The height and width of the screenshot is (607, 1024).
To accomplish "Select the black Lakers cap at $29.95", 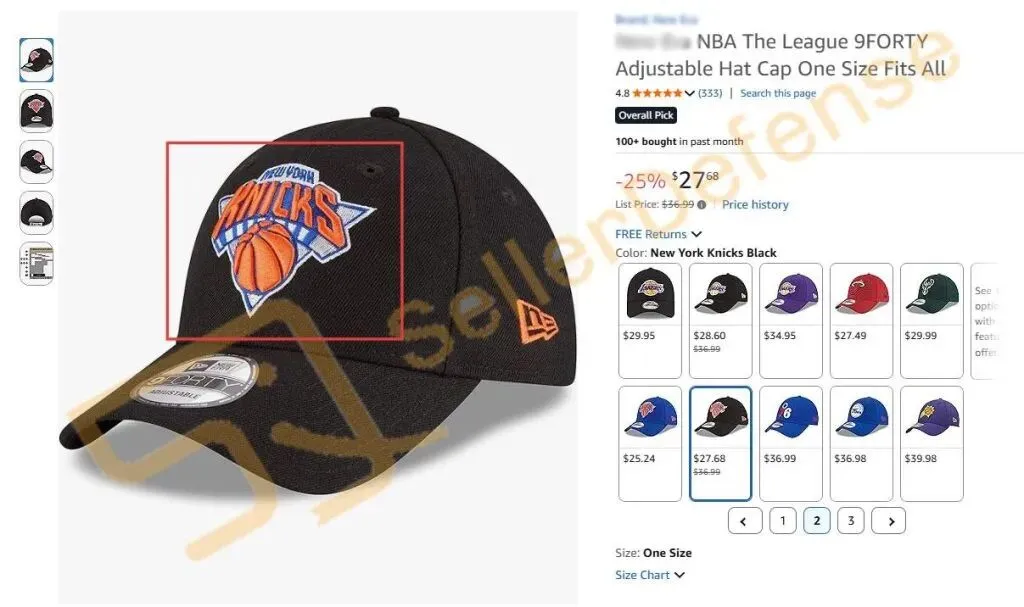I will click(650, 321).
